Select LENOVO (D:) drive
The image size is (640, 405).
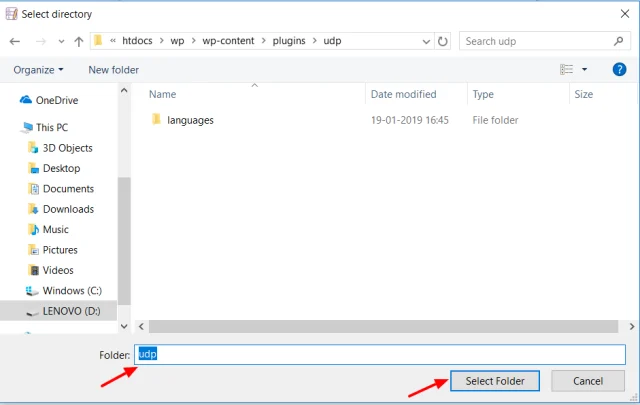coord(73,311)
